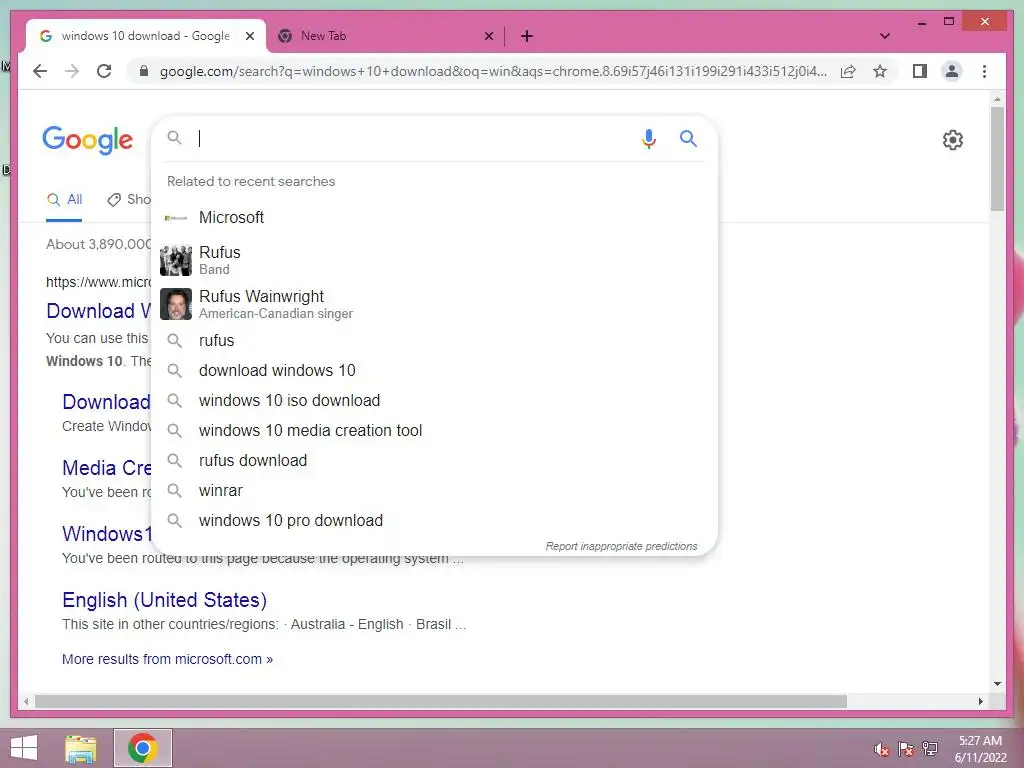Choose 'windows 10 iso download' suggestion
This screenshot has width=1024, height=768.
click(x=434, y=400)
